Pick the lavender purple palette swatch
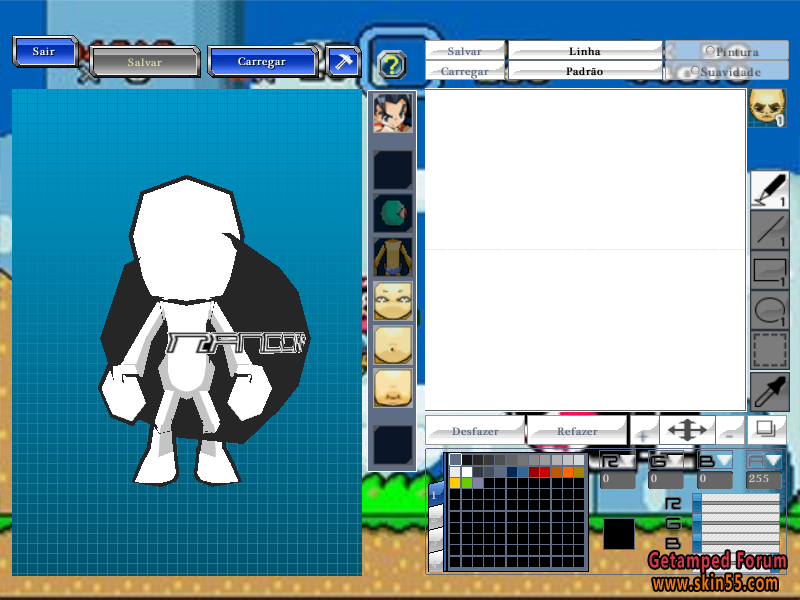This screenshot has width=800, height=600. pyautogui.click(x=478, y=483)
